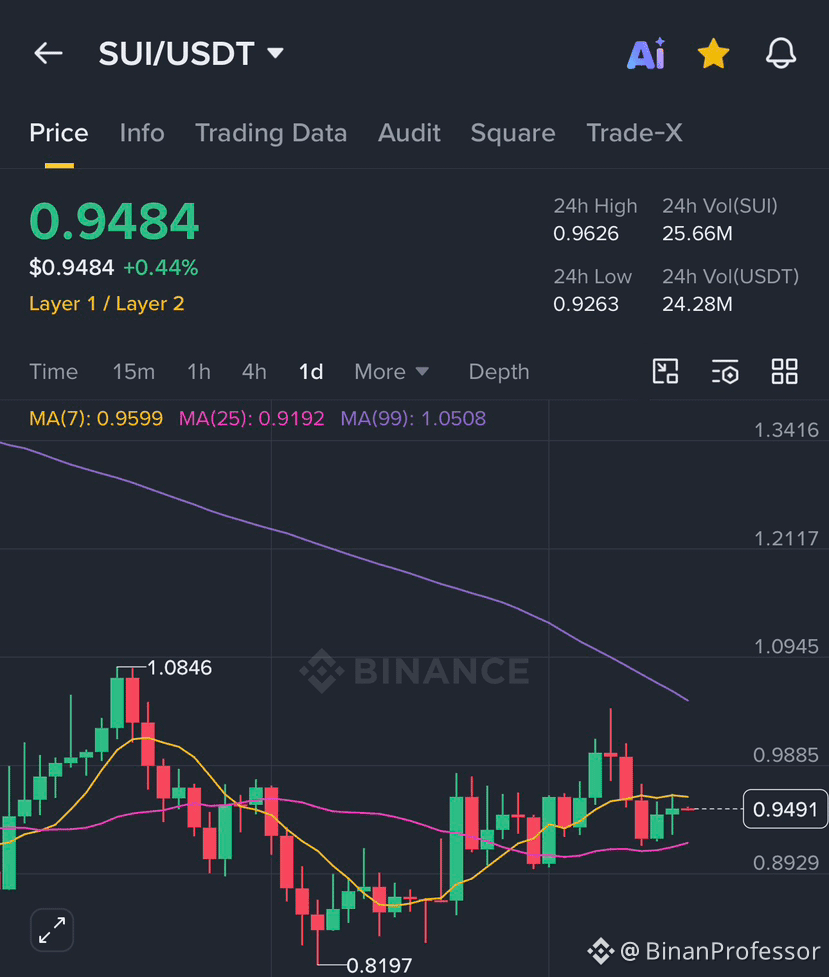This screenshot has width=829, height=977.
Task: Open the chart drawing tools icon
Action: [665, 371]
